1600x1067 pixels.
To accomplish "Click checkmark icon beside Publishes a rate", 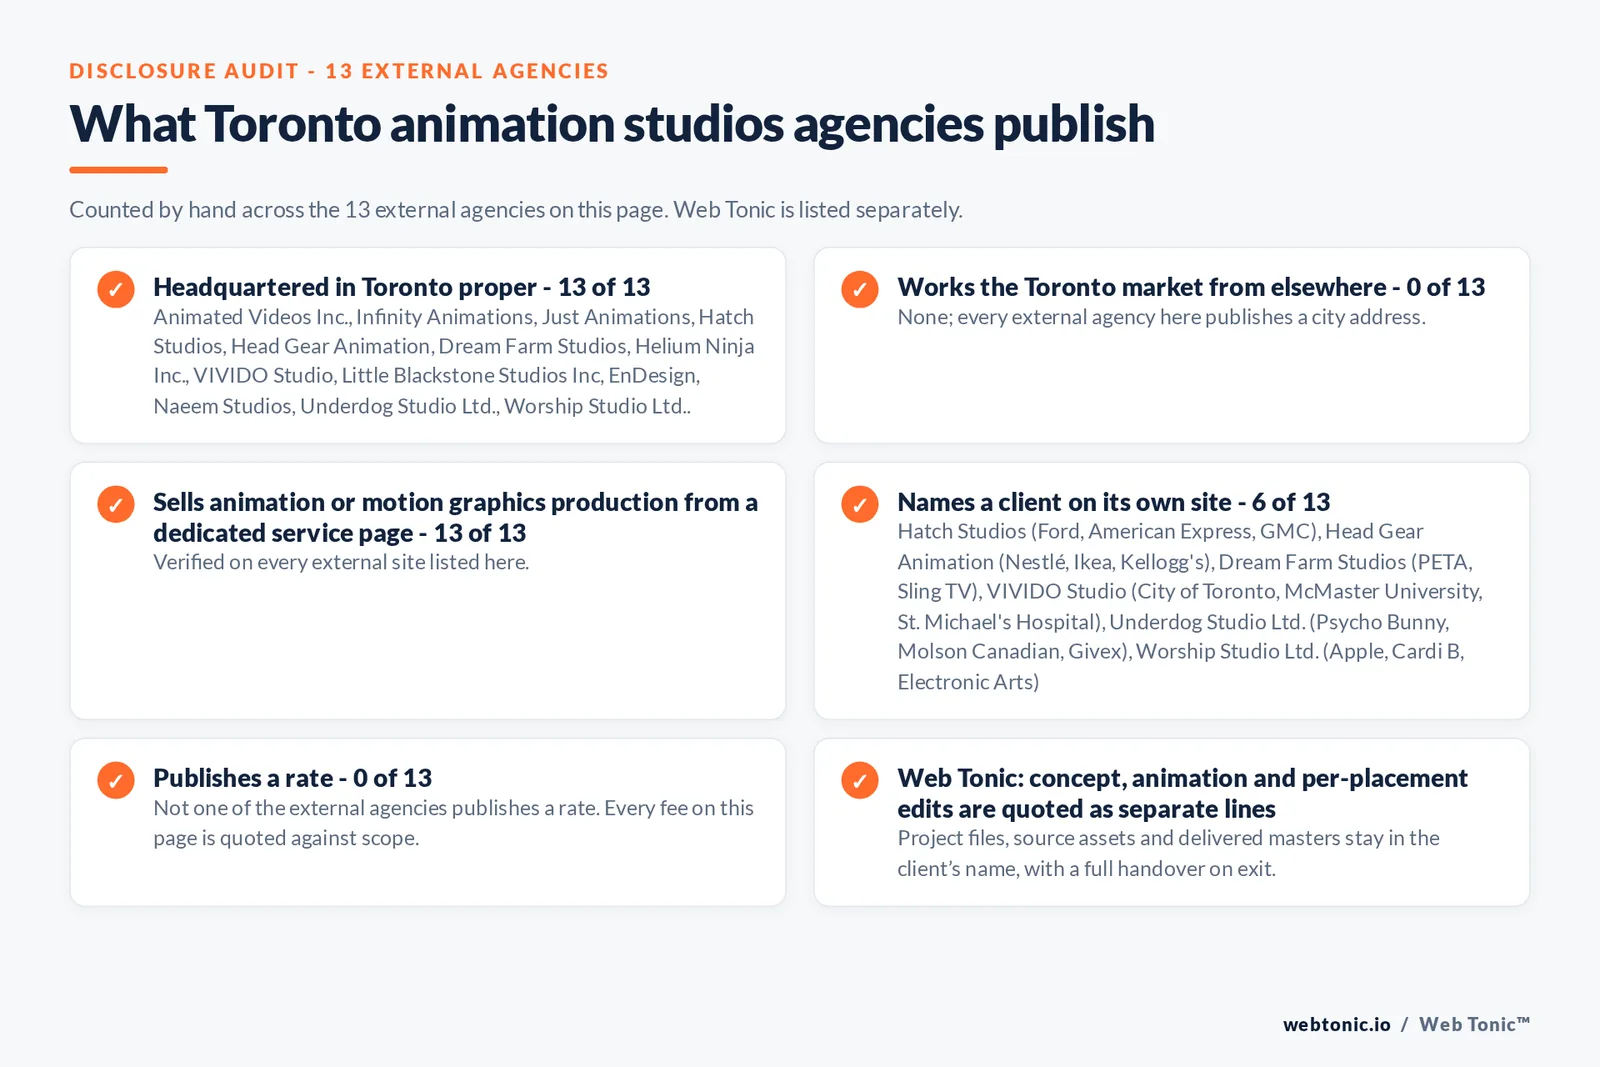I will point(116,780).
